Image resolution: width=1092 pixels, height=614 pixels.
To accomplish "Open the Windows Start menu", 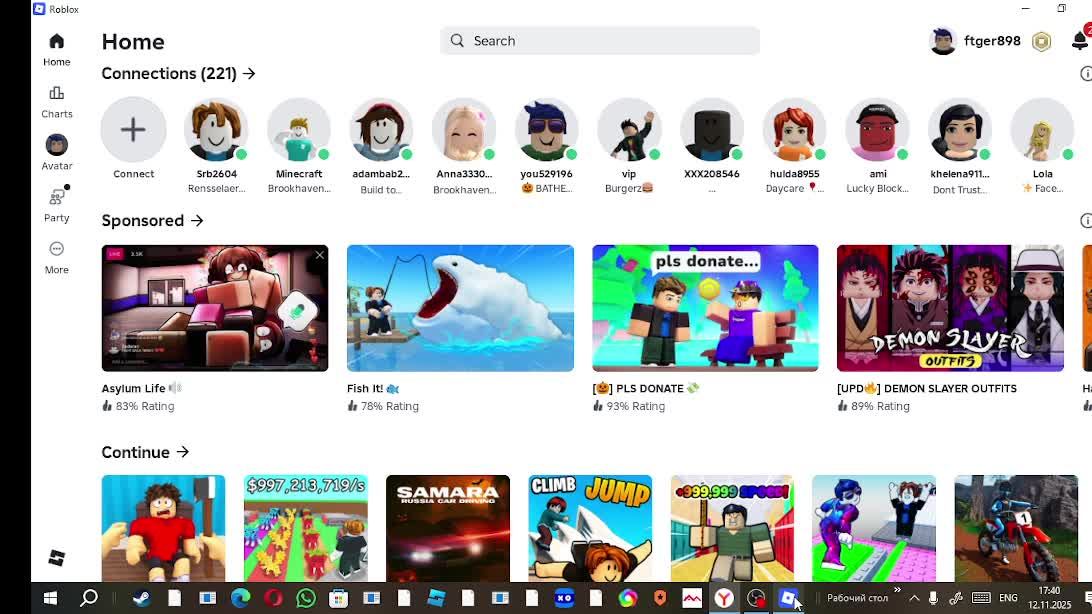I will click(50, 598).
